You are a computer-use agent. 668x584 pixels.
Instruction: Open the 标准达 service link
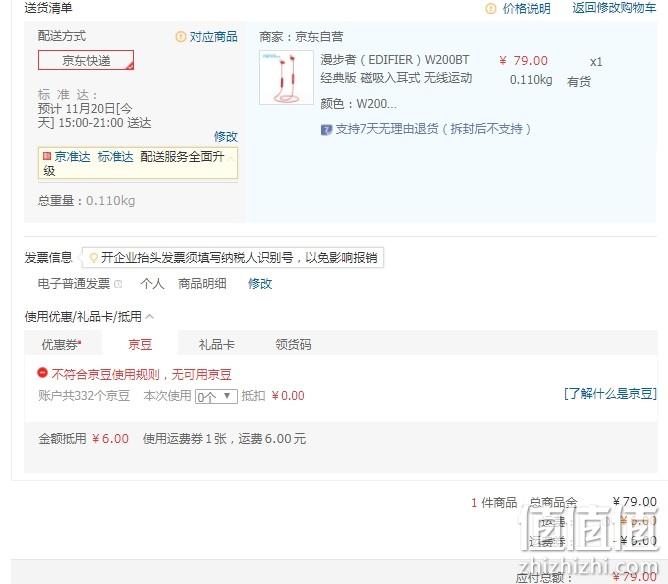point(115,157)
